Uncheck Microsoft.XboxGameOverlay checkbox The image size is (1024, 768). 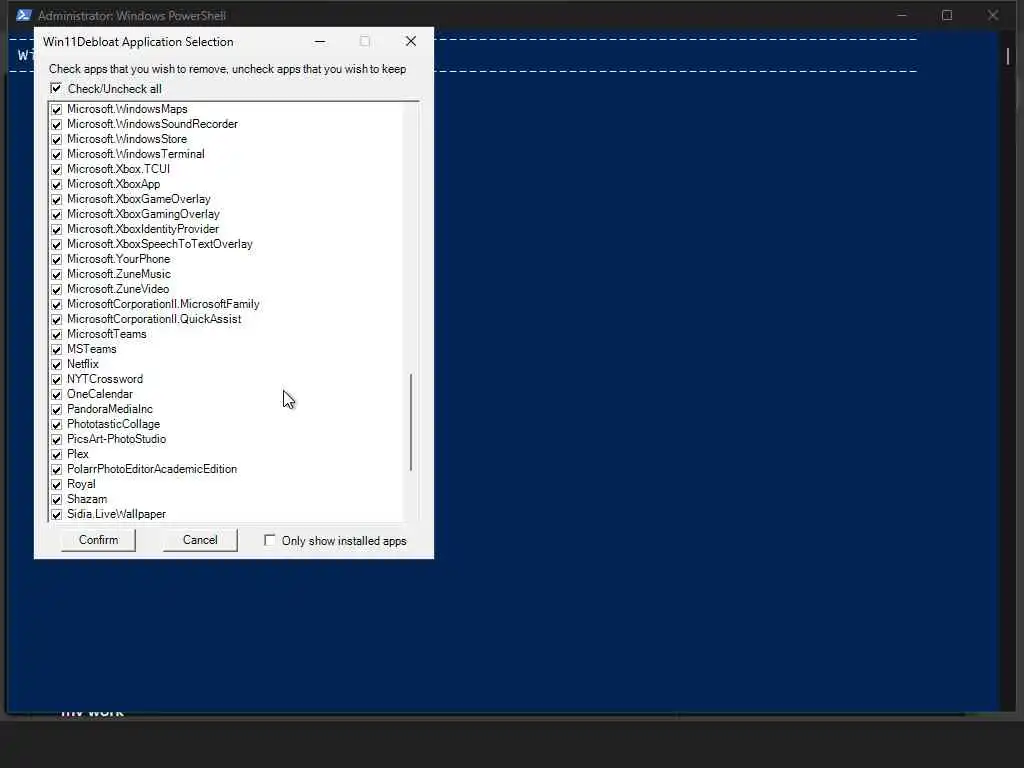[x=57, y=200]
